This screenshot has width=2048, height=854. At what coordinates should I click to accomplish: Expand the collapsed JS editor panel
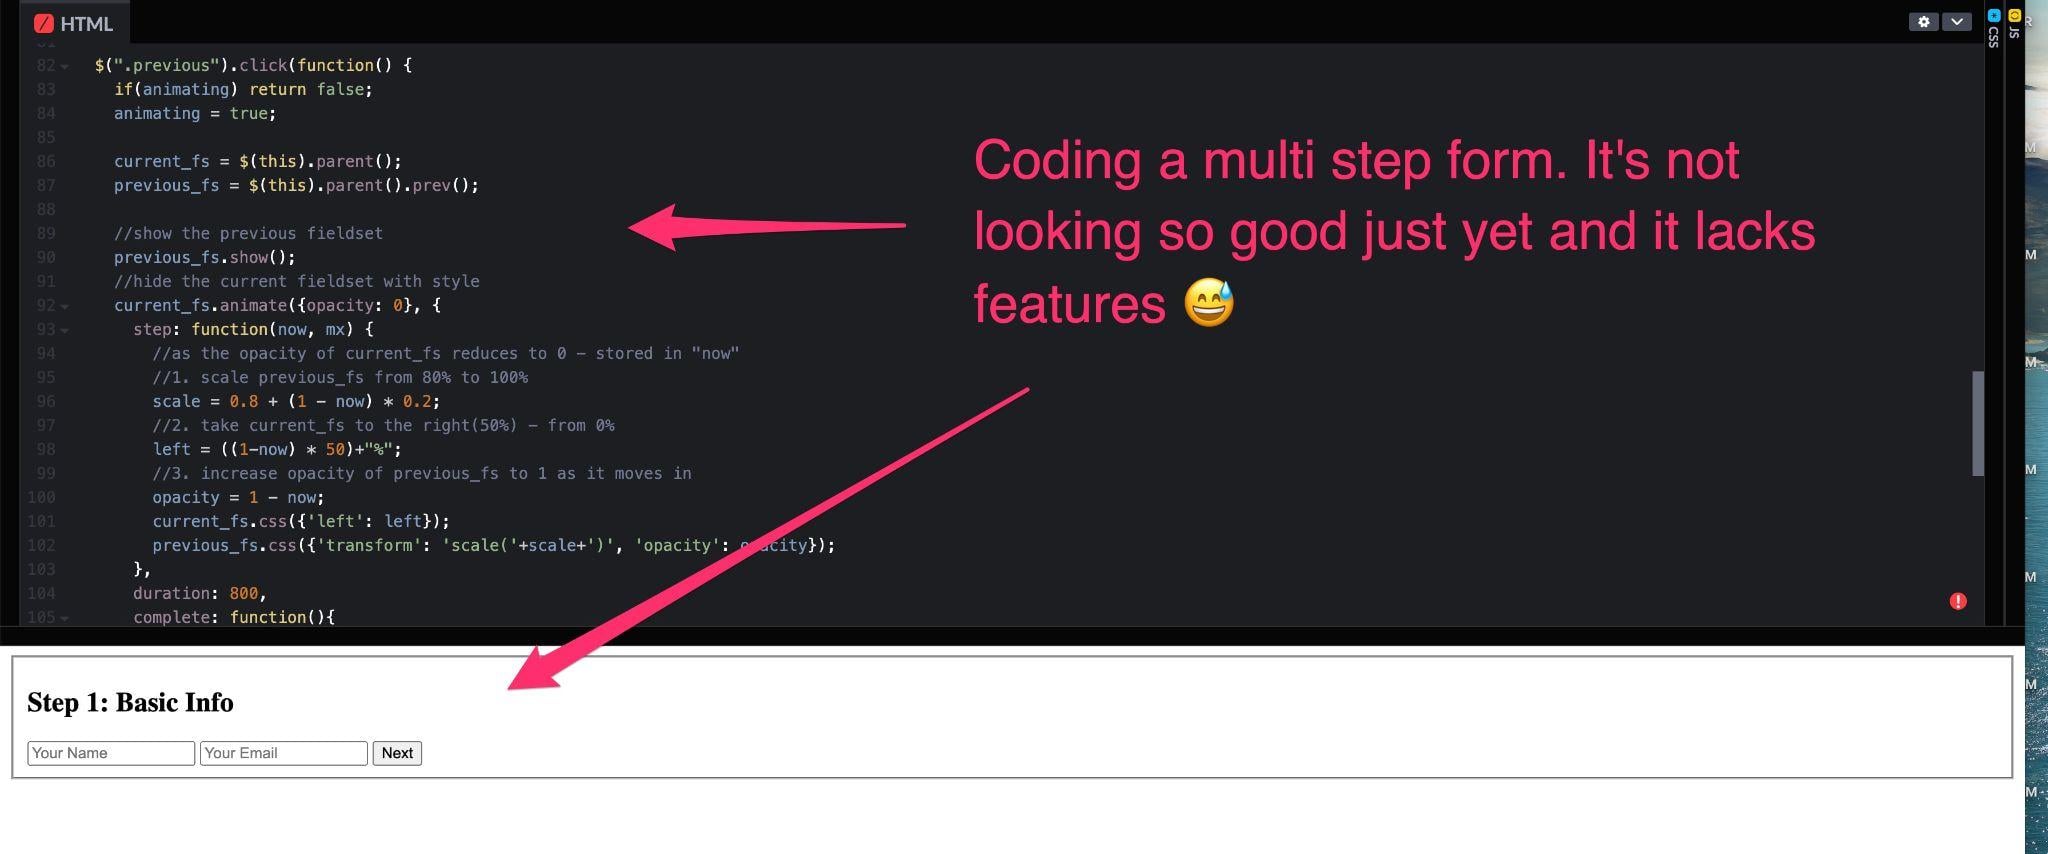point(2014,25)
